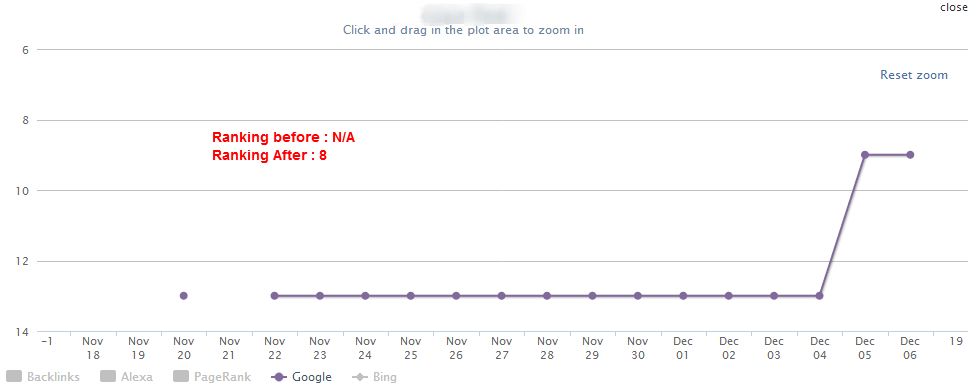Click the Alexa gray legend marker
This screenshot has height=384, width=974.
(108, 377)
